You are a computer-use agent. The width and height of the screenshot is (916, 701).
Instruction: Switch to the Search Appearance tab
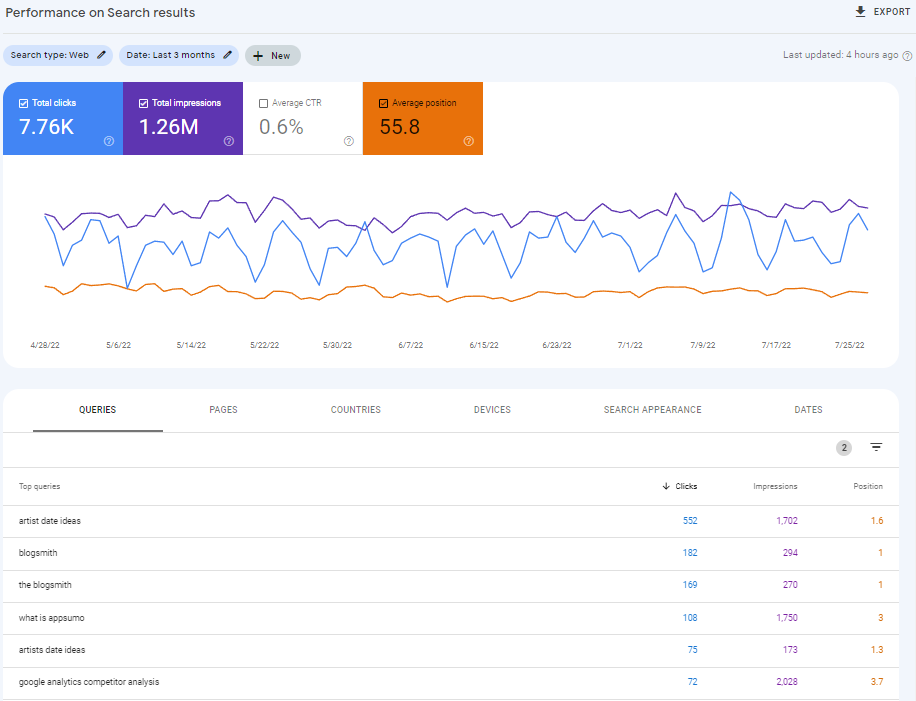pos(653,410)
